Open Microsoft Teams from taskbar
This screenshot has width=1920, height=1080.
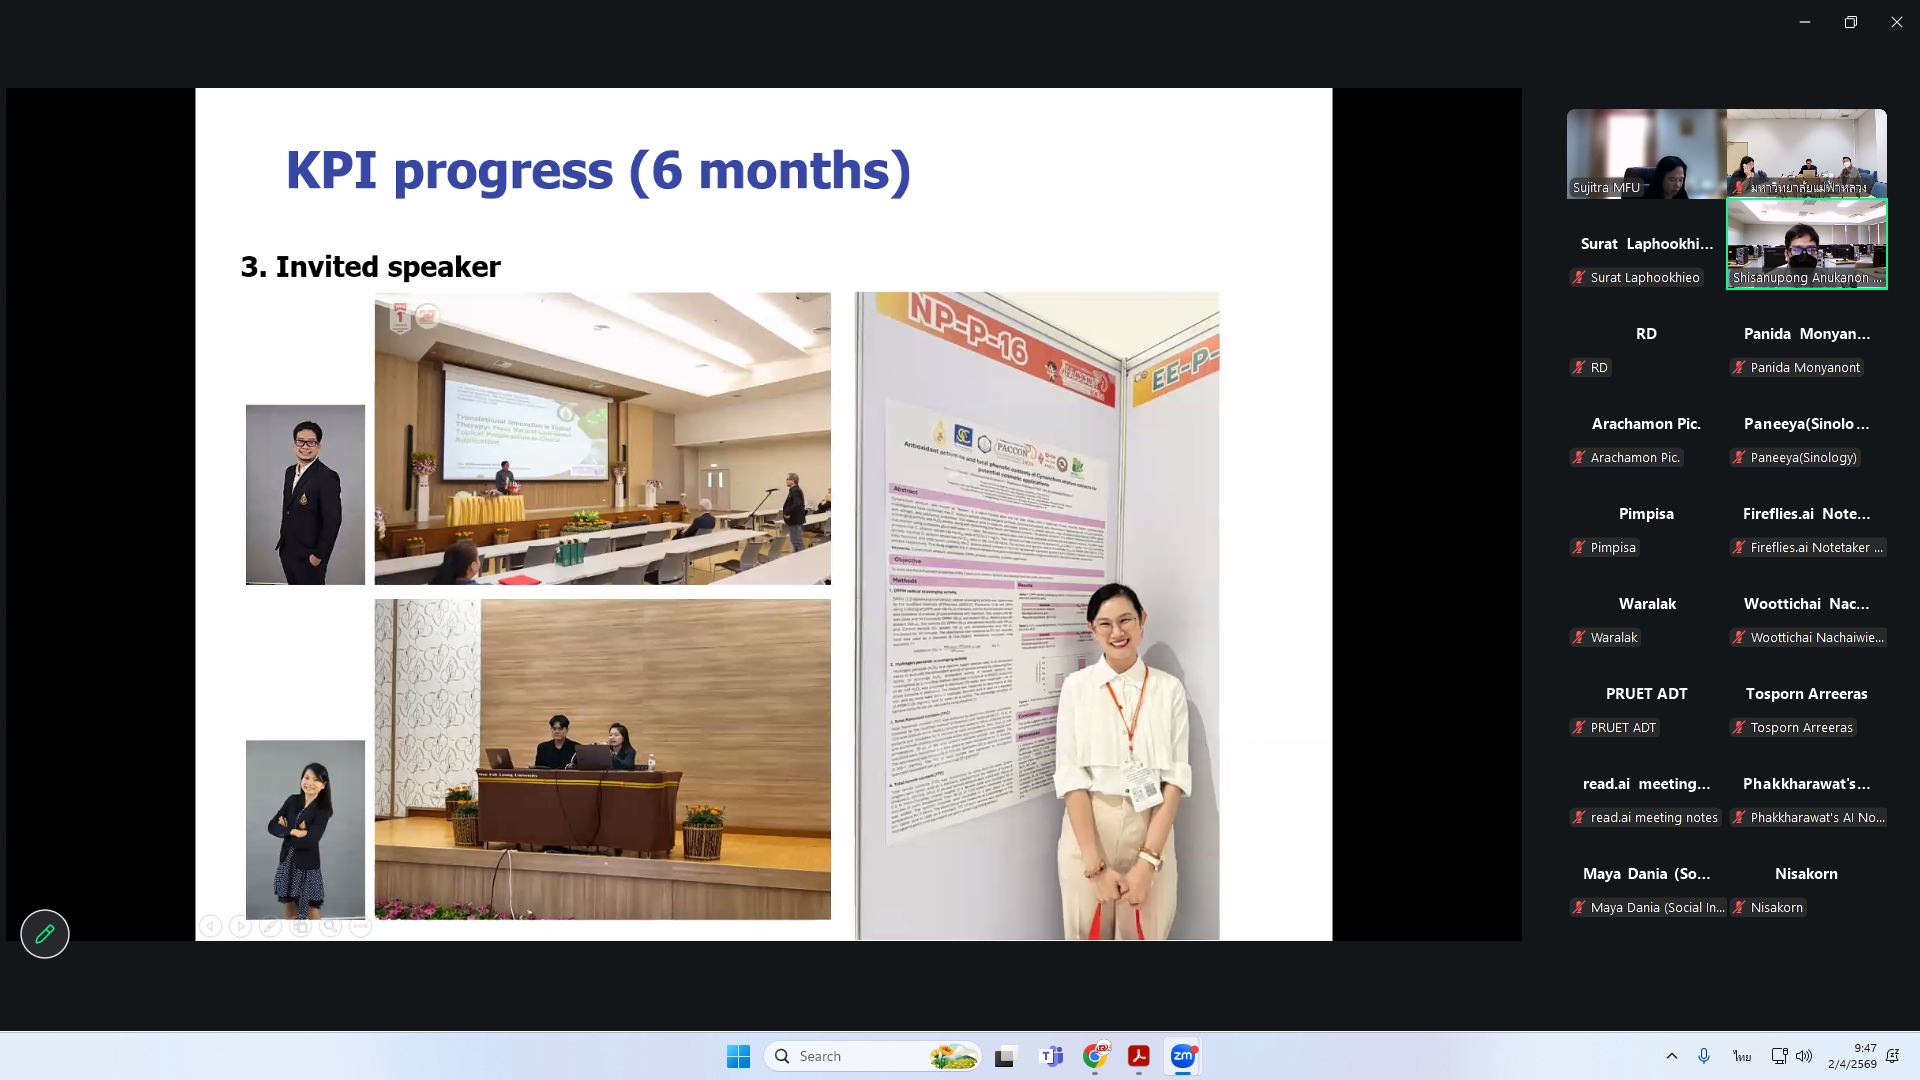pyautogui.click(x=1050, y=1056)
